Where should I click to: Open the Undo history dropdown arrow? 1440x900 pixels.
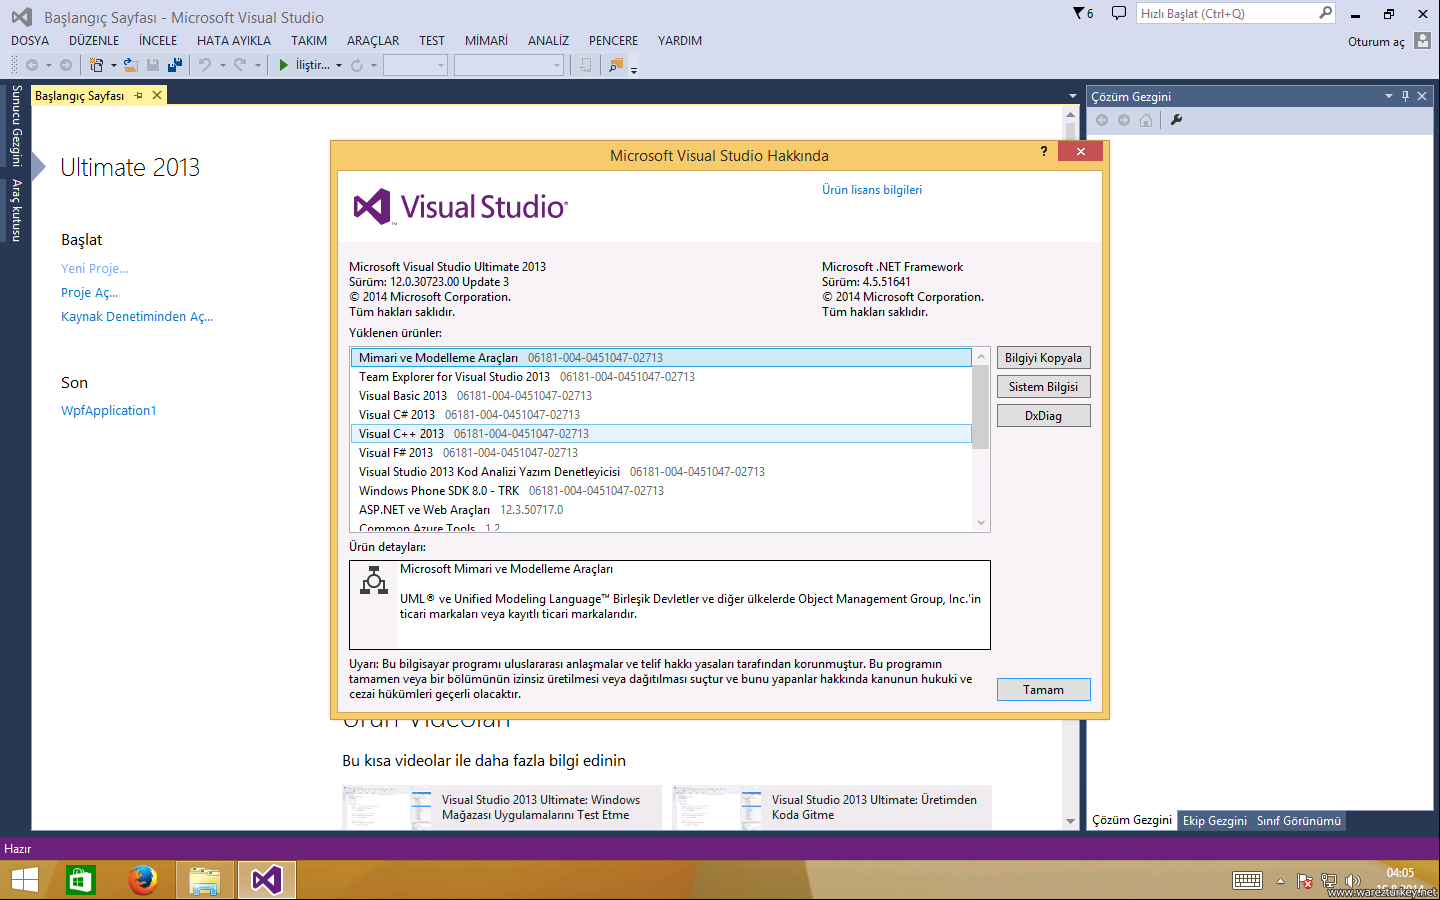(222, 66)
